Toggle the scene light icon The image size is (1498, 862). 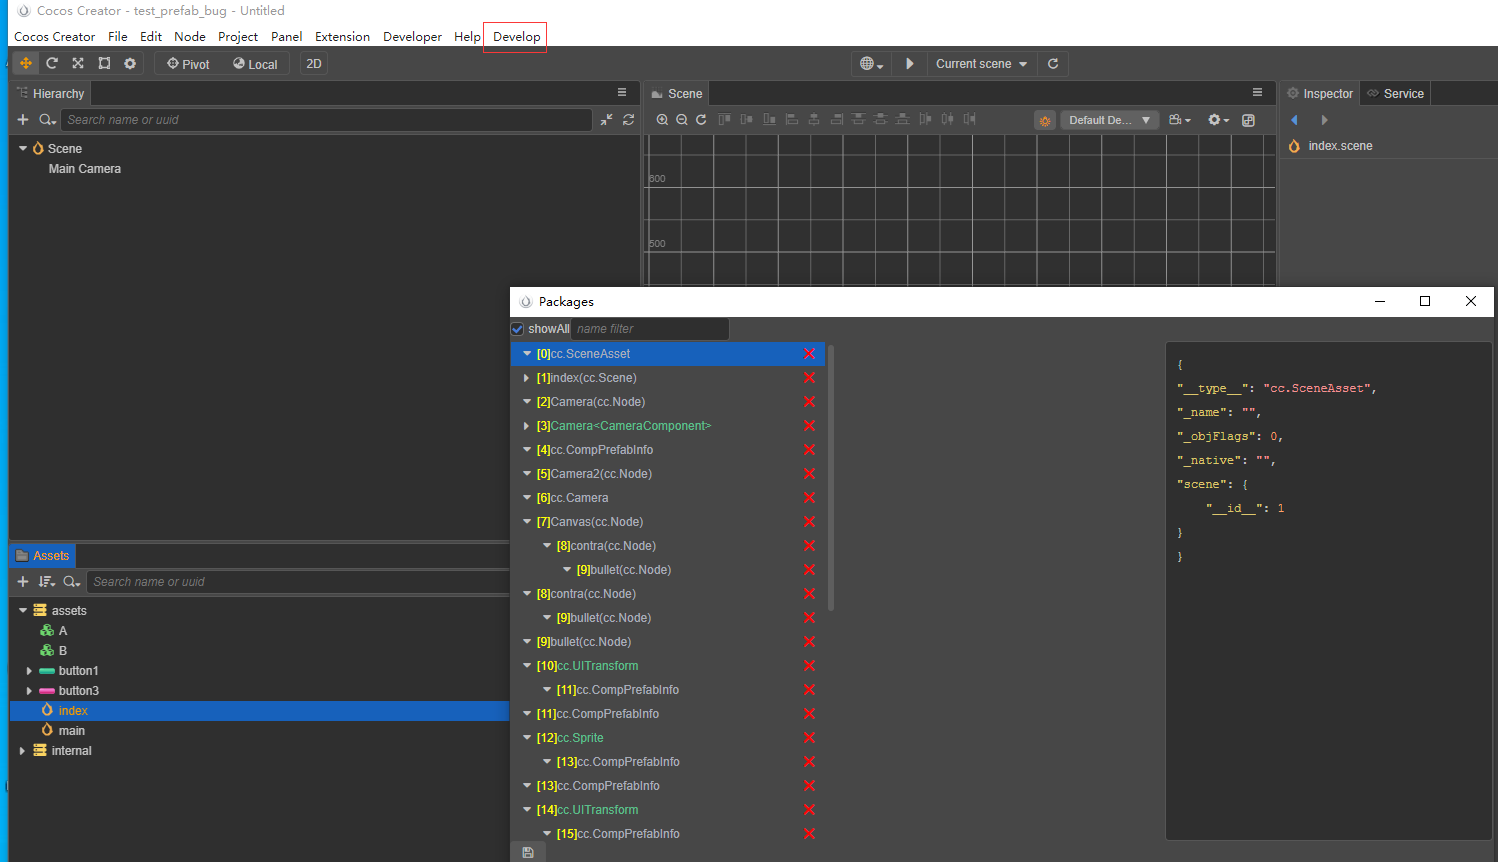coord(1045,120)
